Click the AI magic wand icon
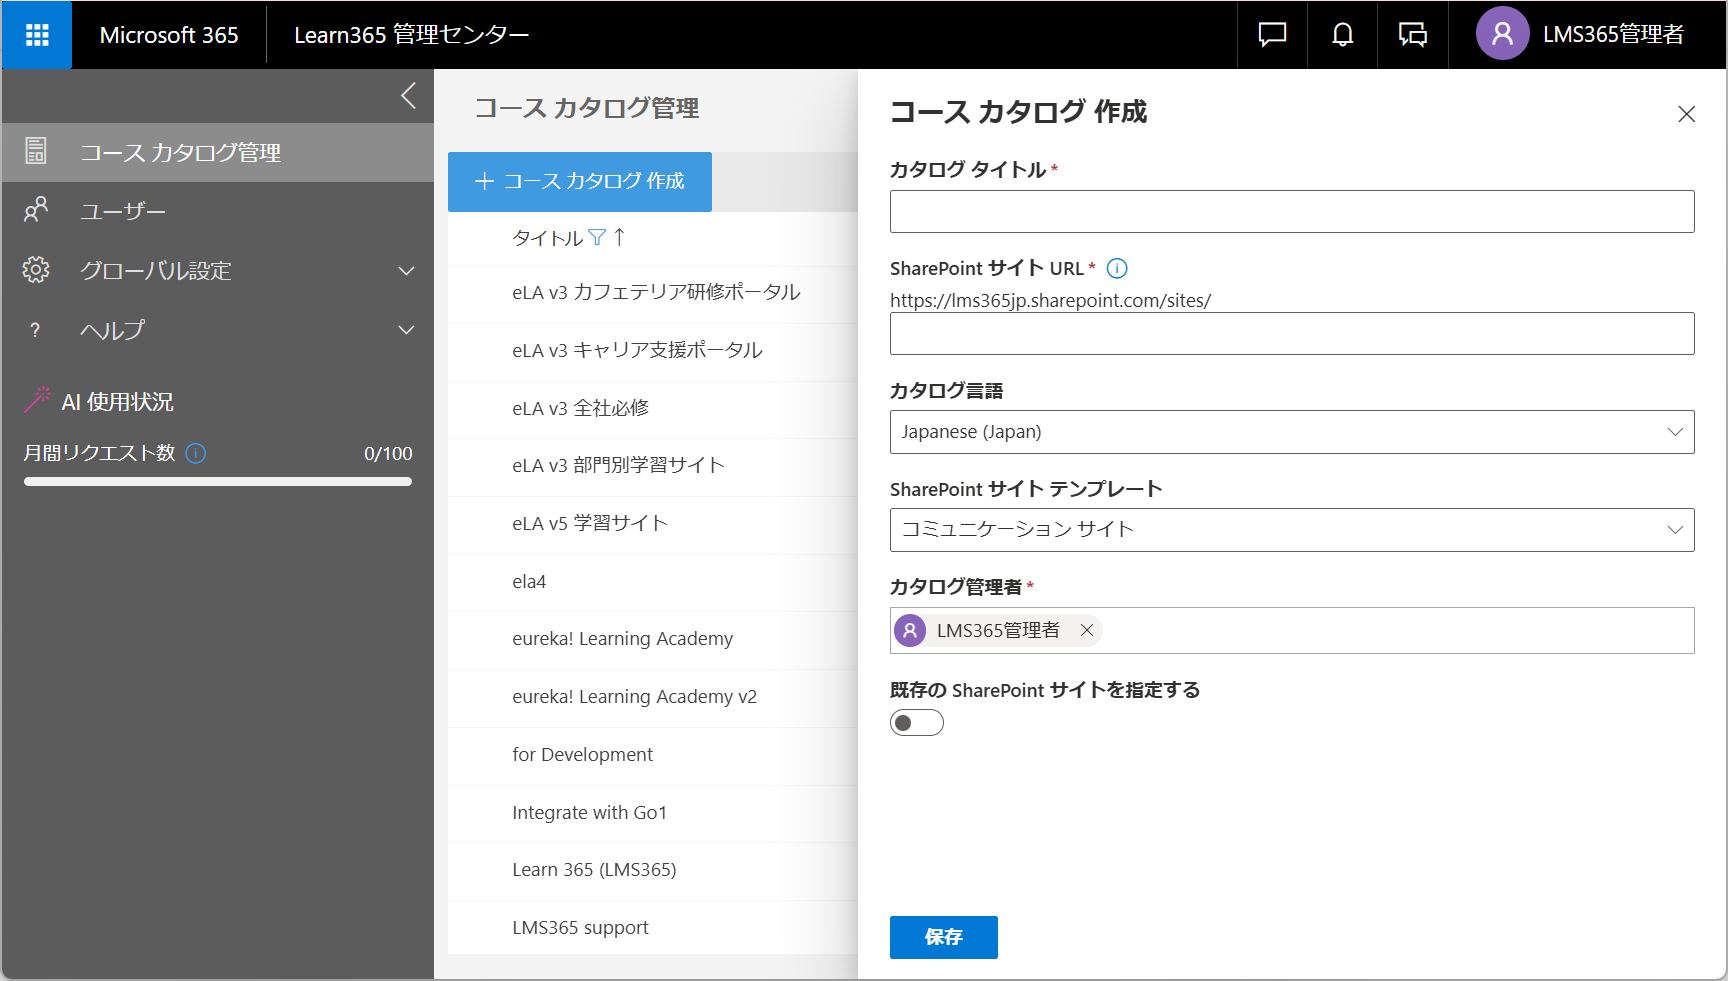 coord(37,400)
